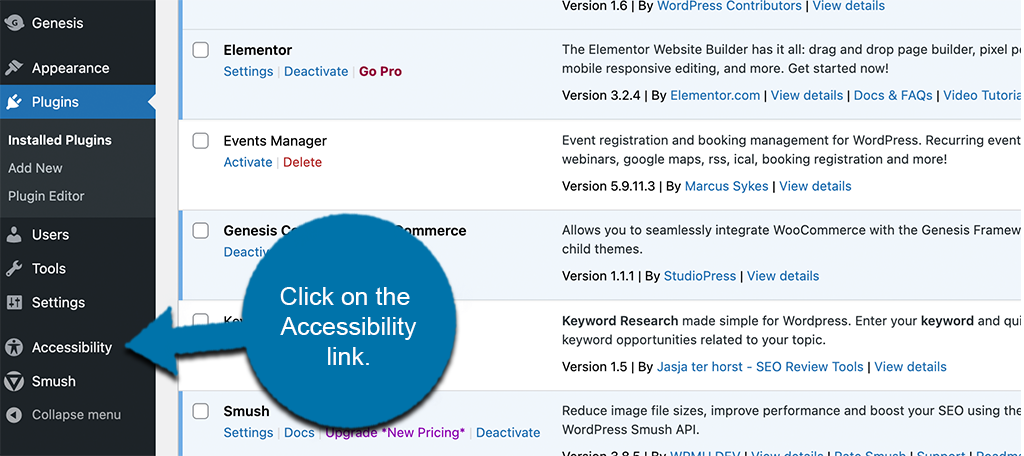1024x456 pixels.
Task: Open the Genesis menu item
Action: [57, 24]
